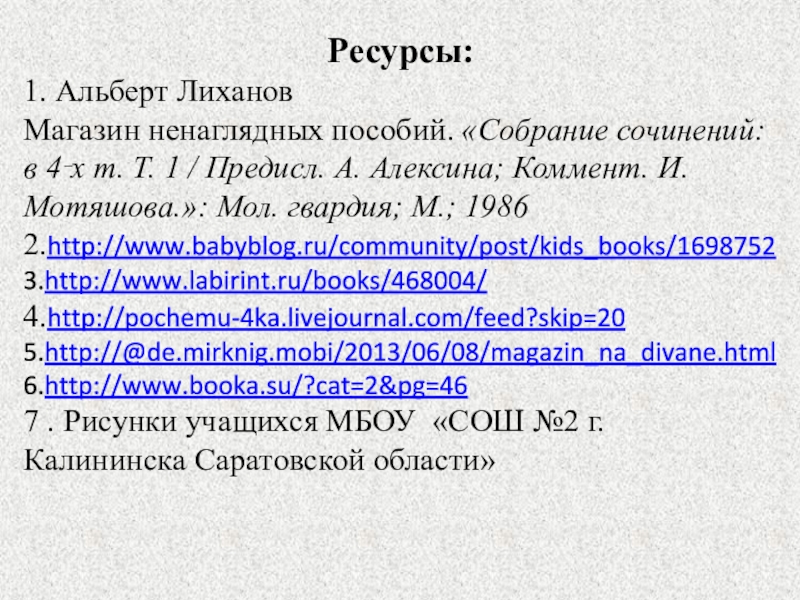
Task: Open the mirknig.mobi magazin_na_divane link
Action: [x=410, y=353]
